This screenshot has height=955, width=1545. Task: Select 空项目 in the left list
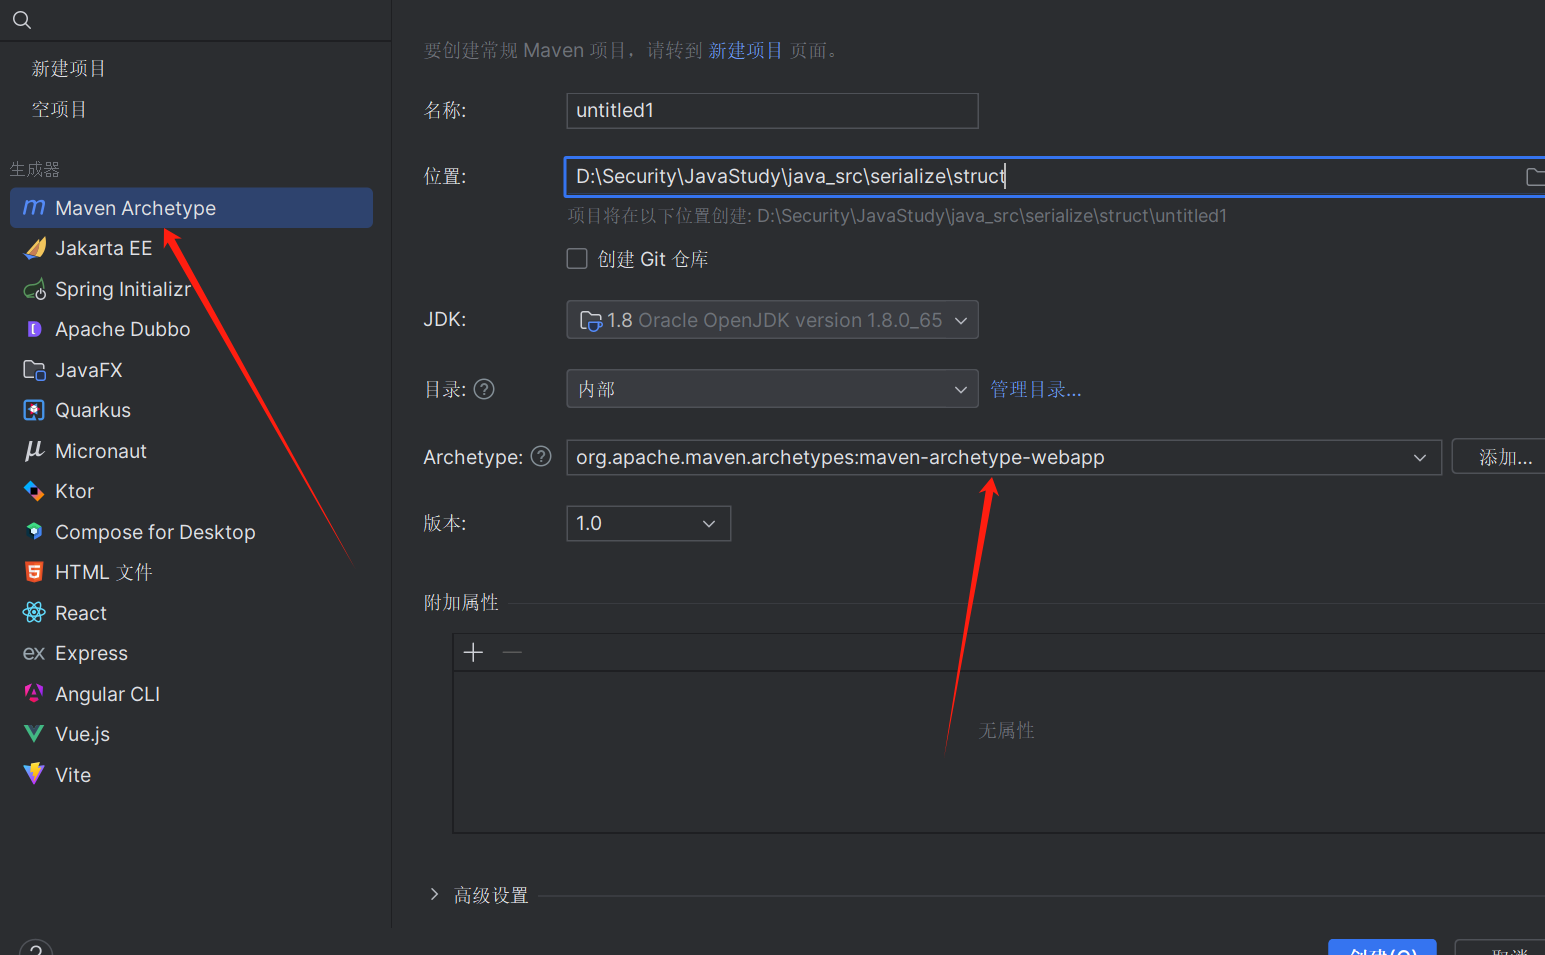coord(59,109)
